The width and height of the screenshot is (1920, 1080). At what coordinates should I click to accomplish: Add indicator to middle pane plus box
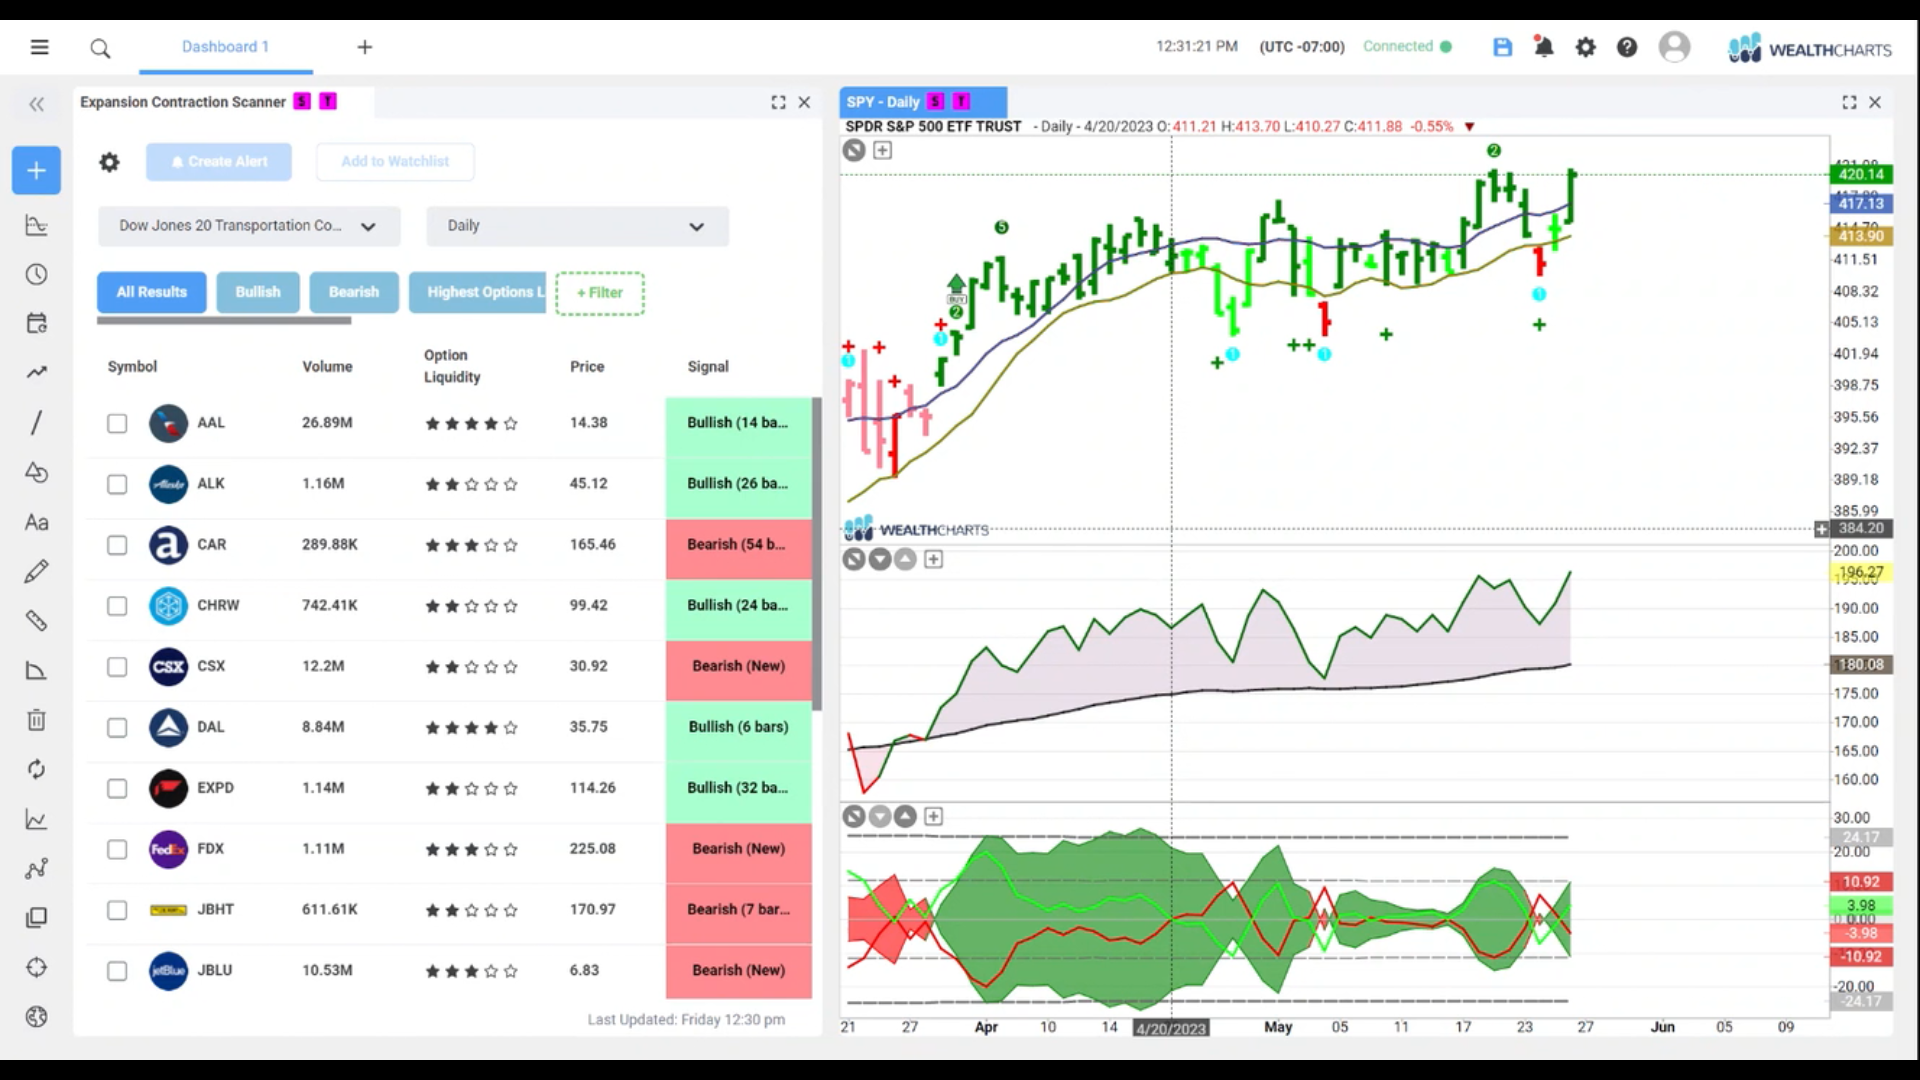pos(933,559)
